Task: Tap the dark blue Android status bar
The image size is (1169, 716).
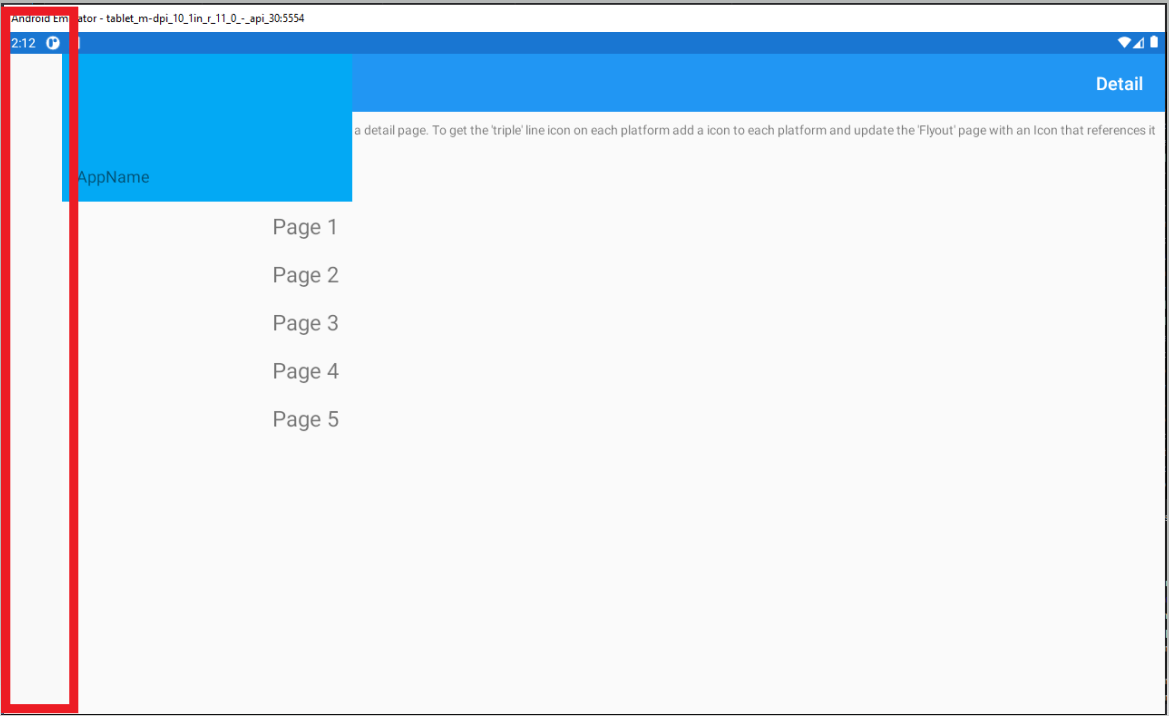Action: click(600, 42)
